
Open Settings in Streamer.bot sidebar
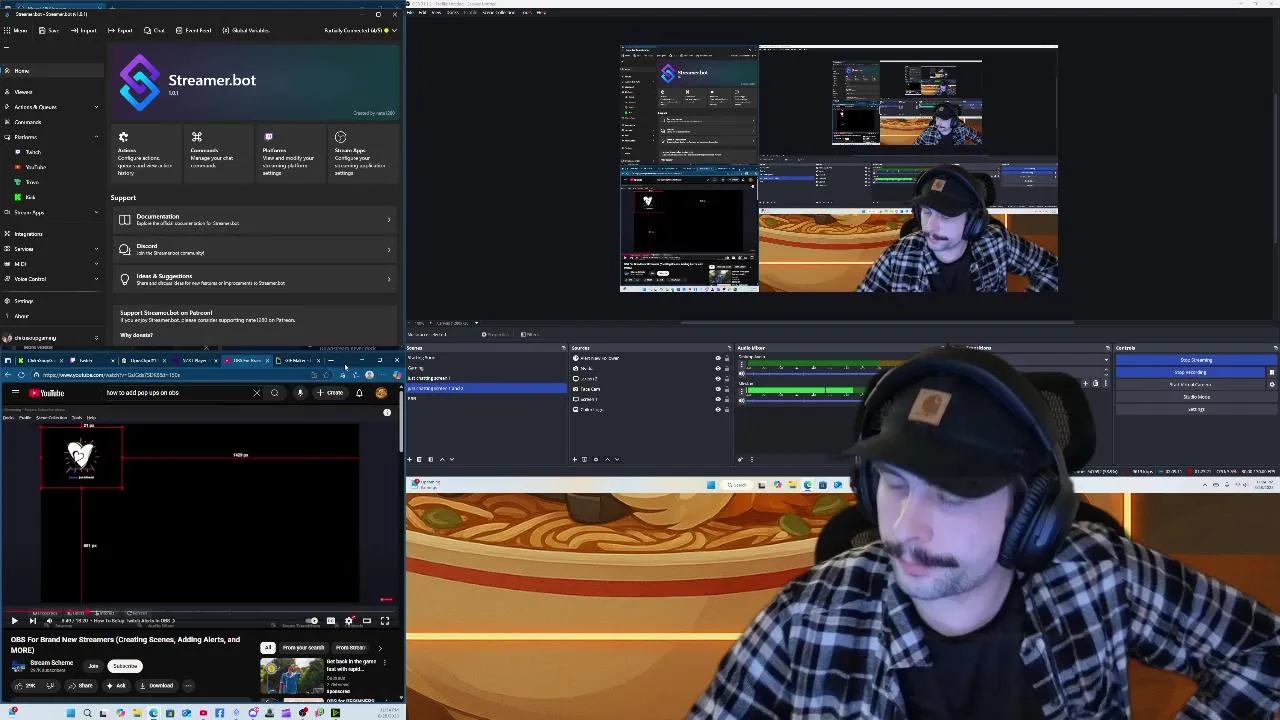click(x=51, y=301)
